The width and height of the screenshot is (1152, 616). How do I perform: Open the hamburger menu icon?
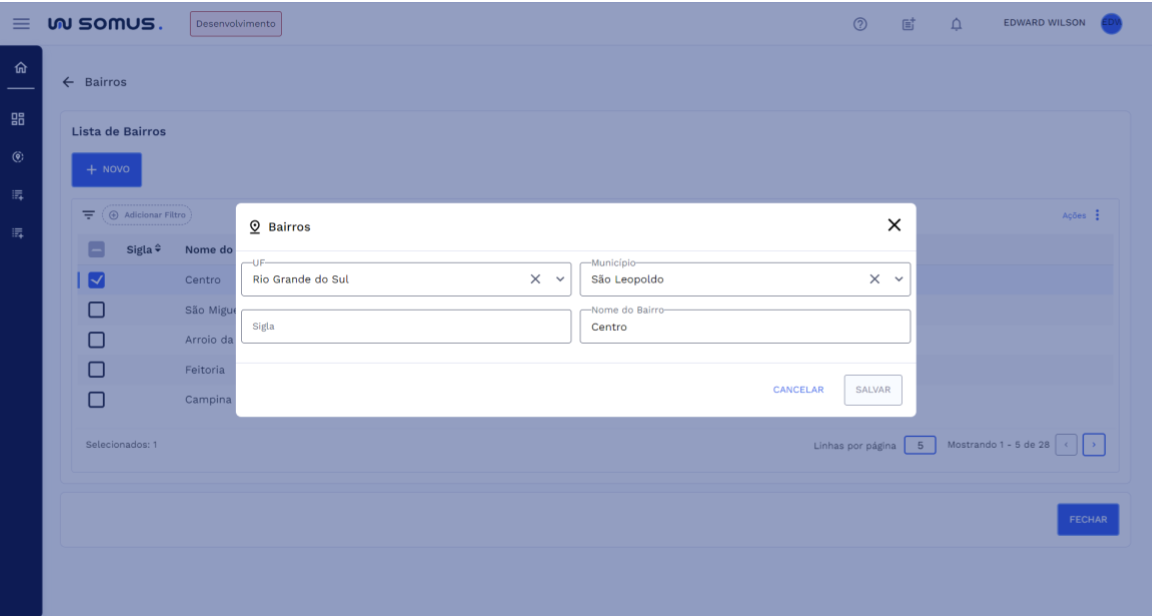coord(21,23)
